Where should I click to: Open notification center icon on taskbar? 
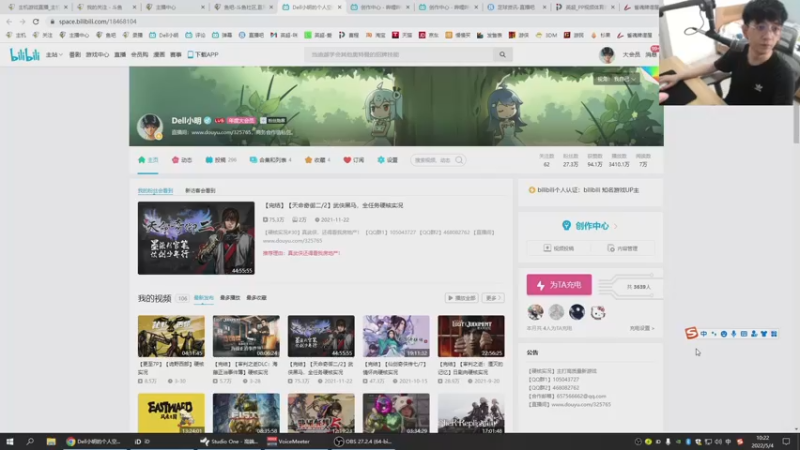click(x=786, y=442)
